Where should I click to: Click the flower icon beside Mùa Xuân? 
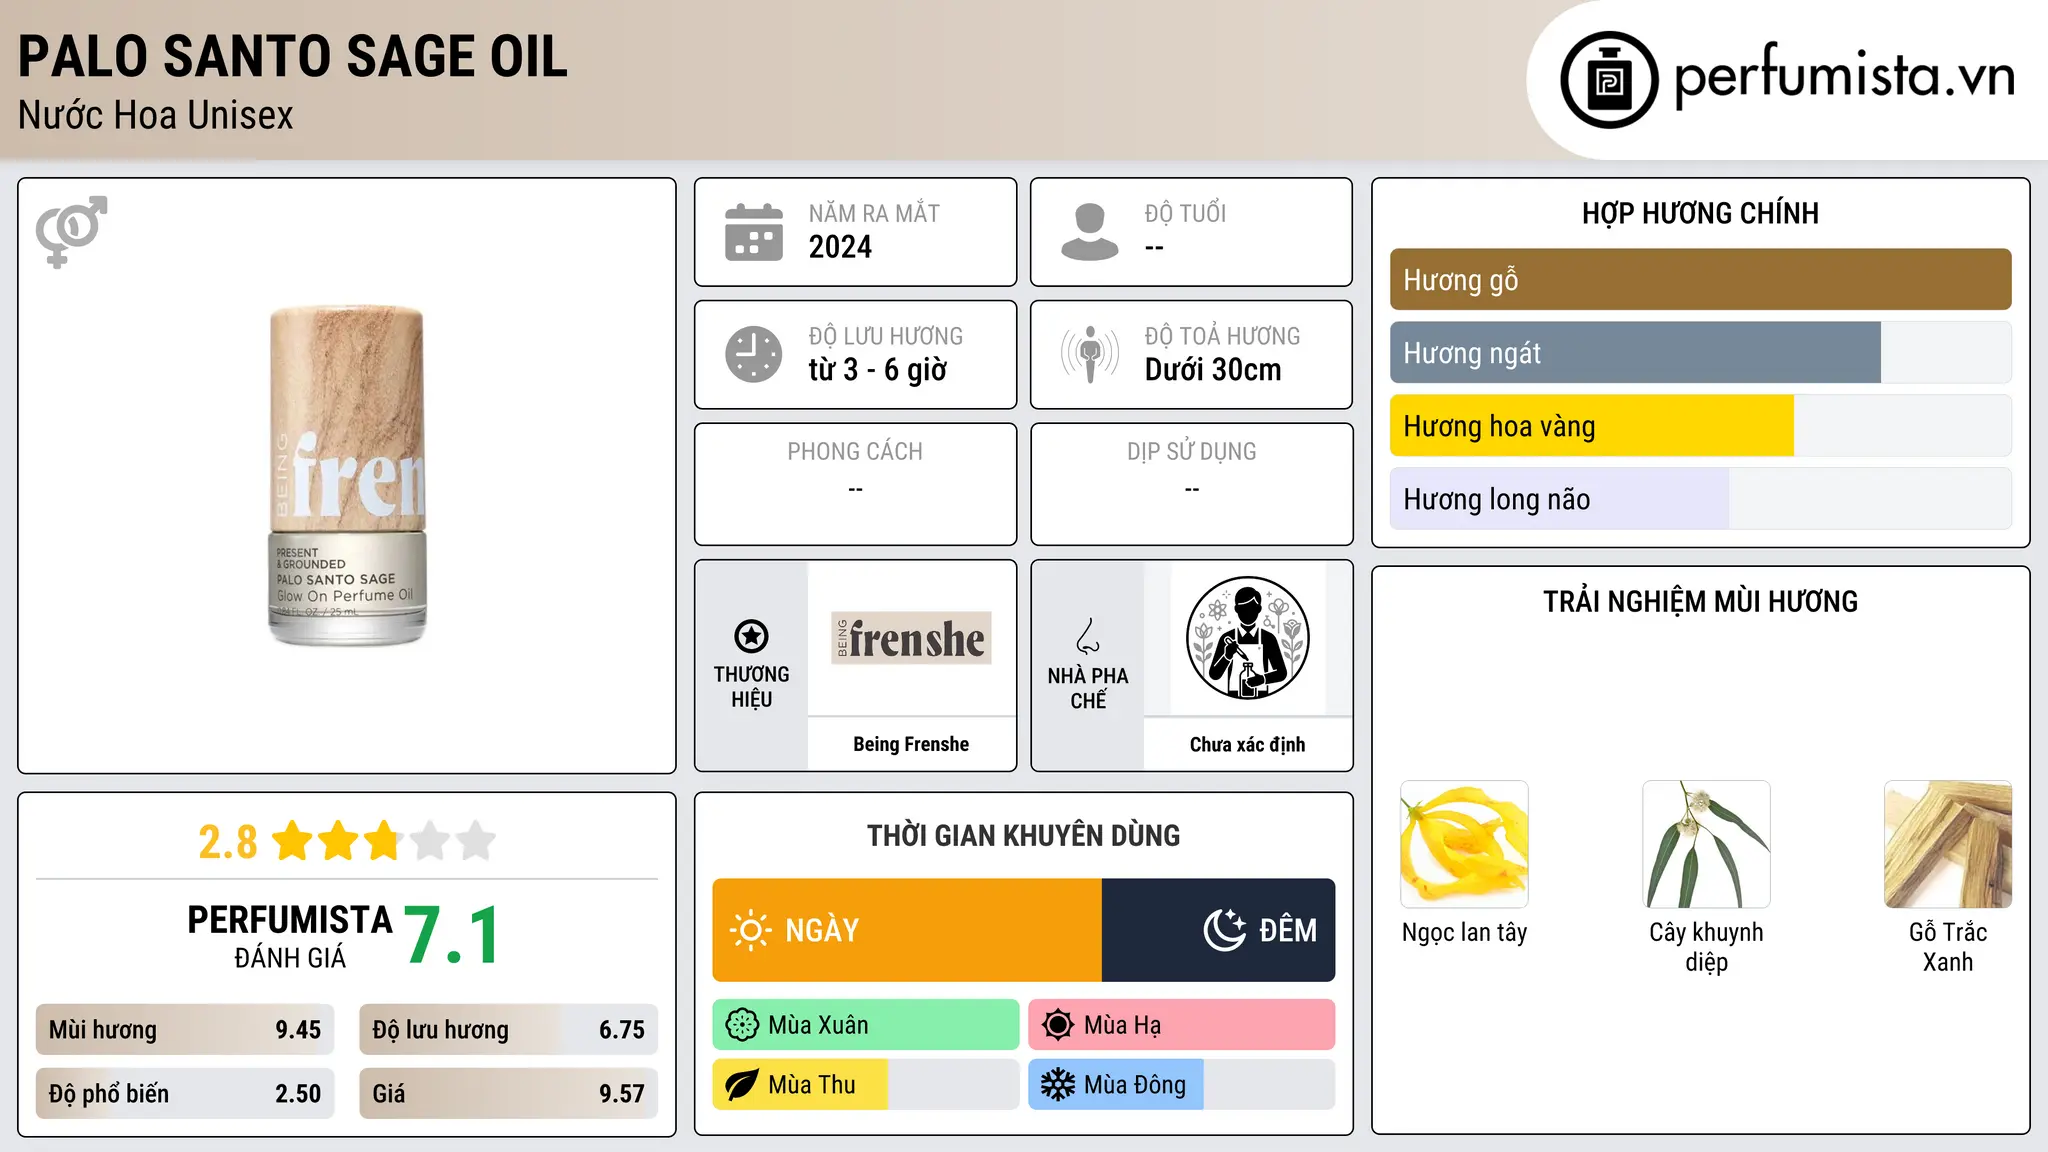tap(742, 1025)
